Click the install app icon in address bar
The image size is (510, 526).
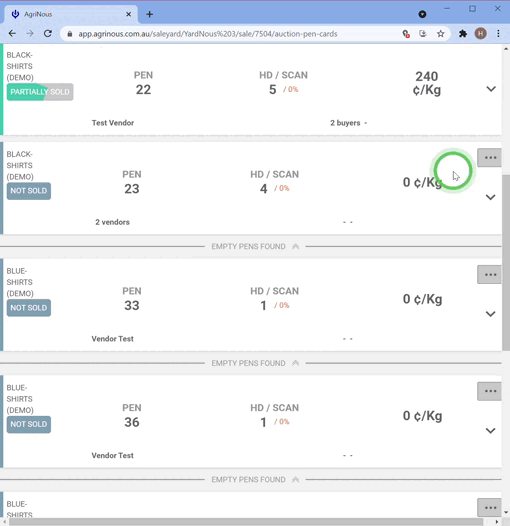point(423,34)
